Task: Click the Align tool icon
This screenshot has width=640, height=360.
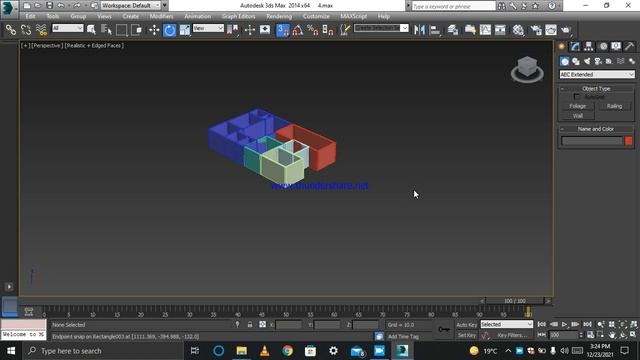Action: point(435,29)
